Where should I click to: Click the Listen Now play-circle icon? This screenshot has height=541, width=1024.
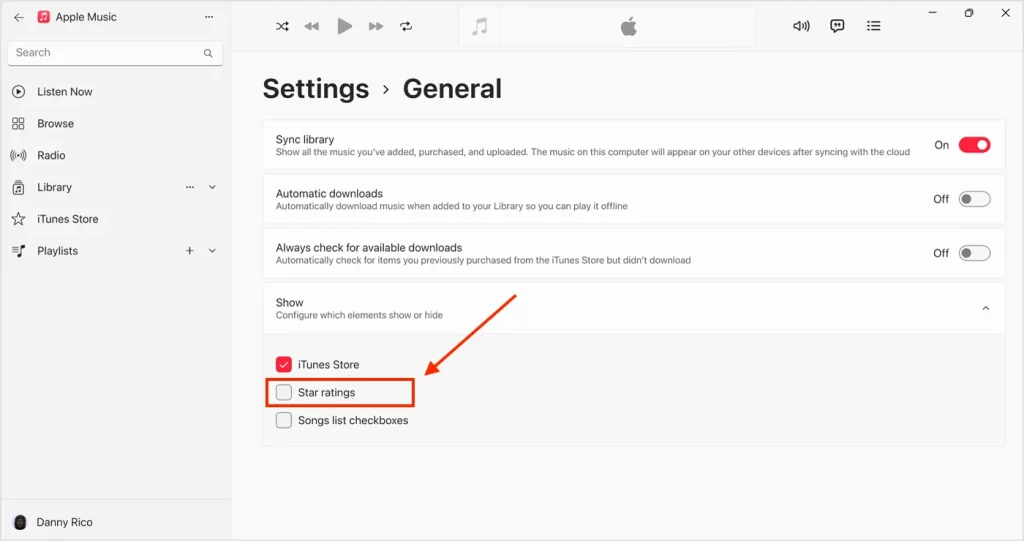coord(18,92)
